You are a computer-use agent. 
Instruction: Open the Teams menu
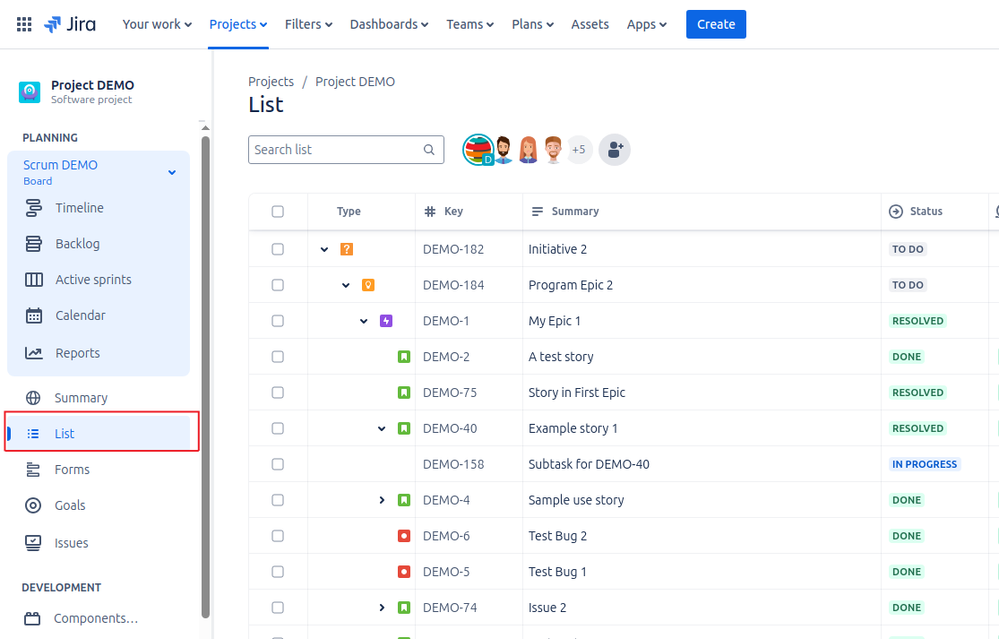point(470,24)
